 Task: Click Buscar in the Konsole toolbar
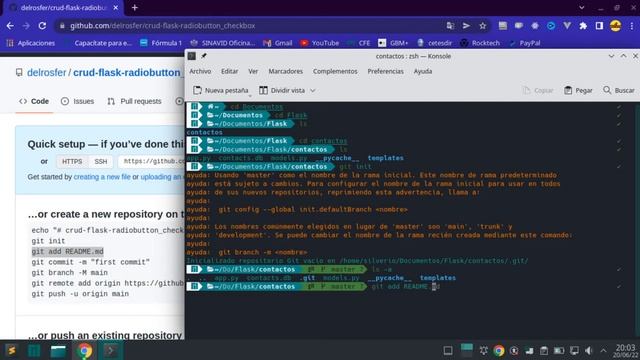coord(619,90)
